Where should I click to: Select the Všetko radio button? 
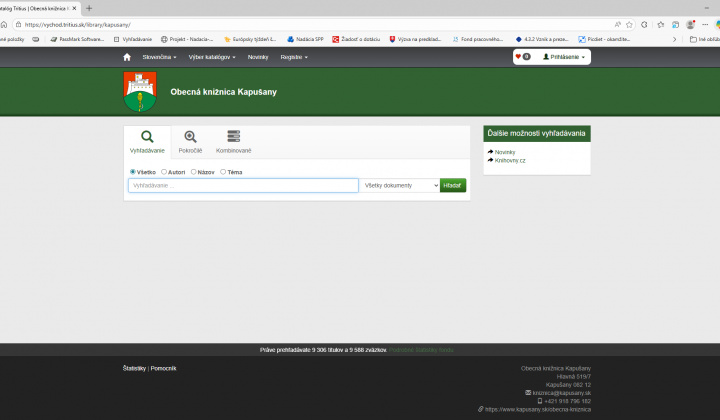click(x=133, y=172)
